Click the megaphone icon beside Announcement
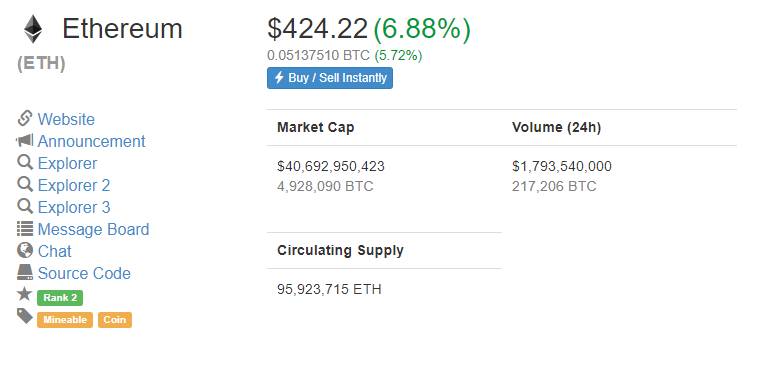Image resolution: width=783 pixels, height=373 pixels. pyautogui.click(x=24, y=141)
